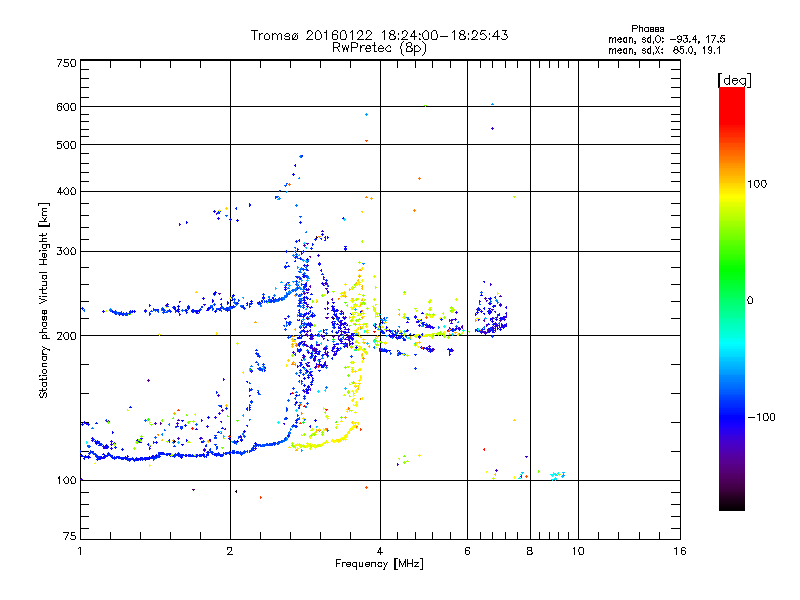The height and width of the screenshot is (600, 800).
Task: Click the x-axis tick label '2'
Action: coord(230,551)
